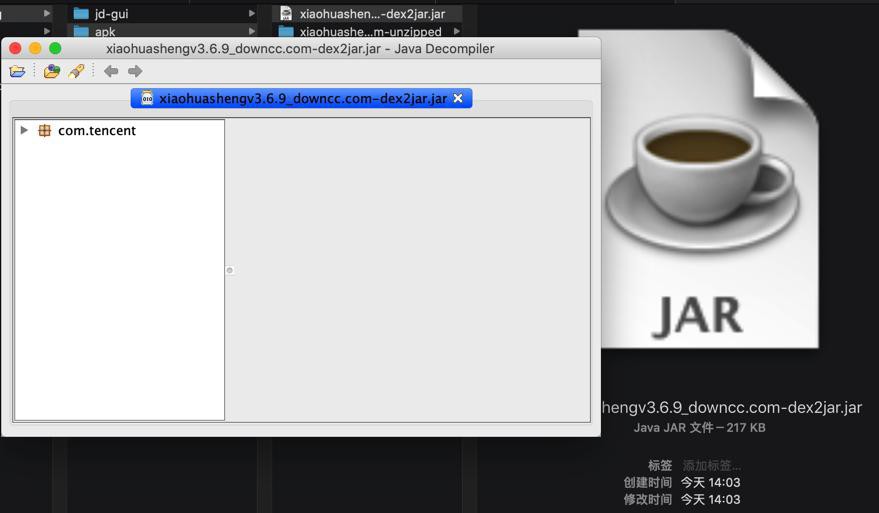879x513 pixels.
Task: Close the Java Decompiler window
Action: pyautogui.click(x=15, y=48)
